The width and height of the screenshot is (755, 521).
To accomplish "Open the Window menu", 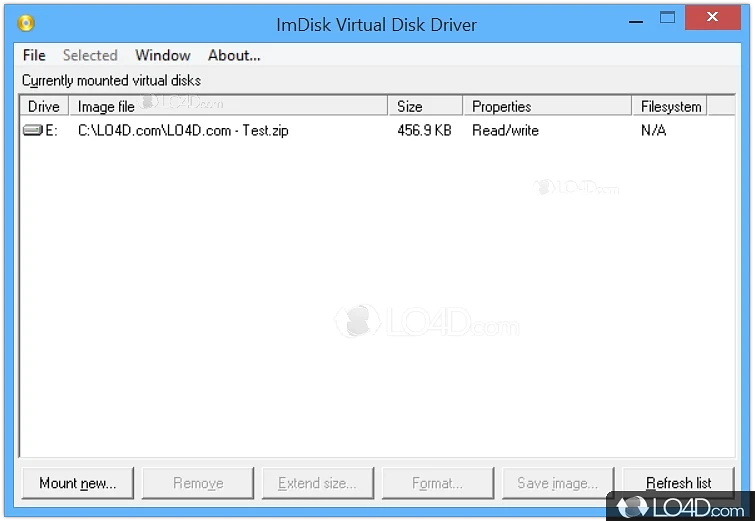I will tap(163, 55).
